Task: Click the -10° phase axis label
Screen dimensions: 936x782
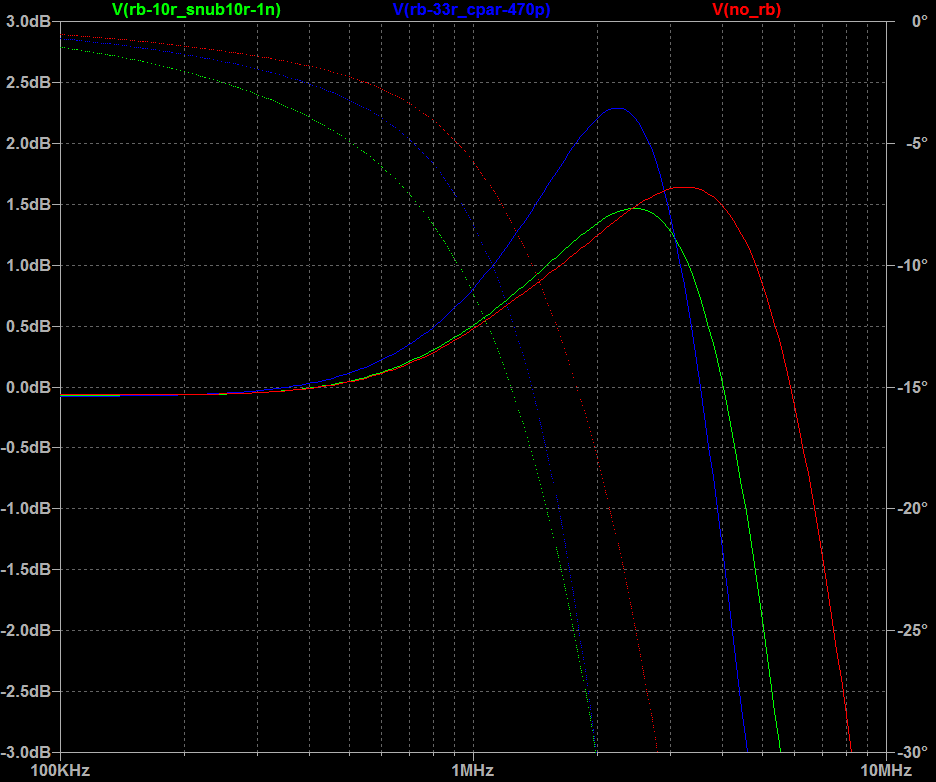Action: click(912, 265)
